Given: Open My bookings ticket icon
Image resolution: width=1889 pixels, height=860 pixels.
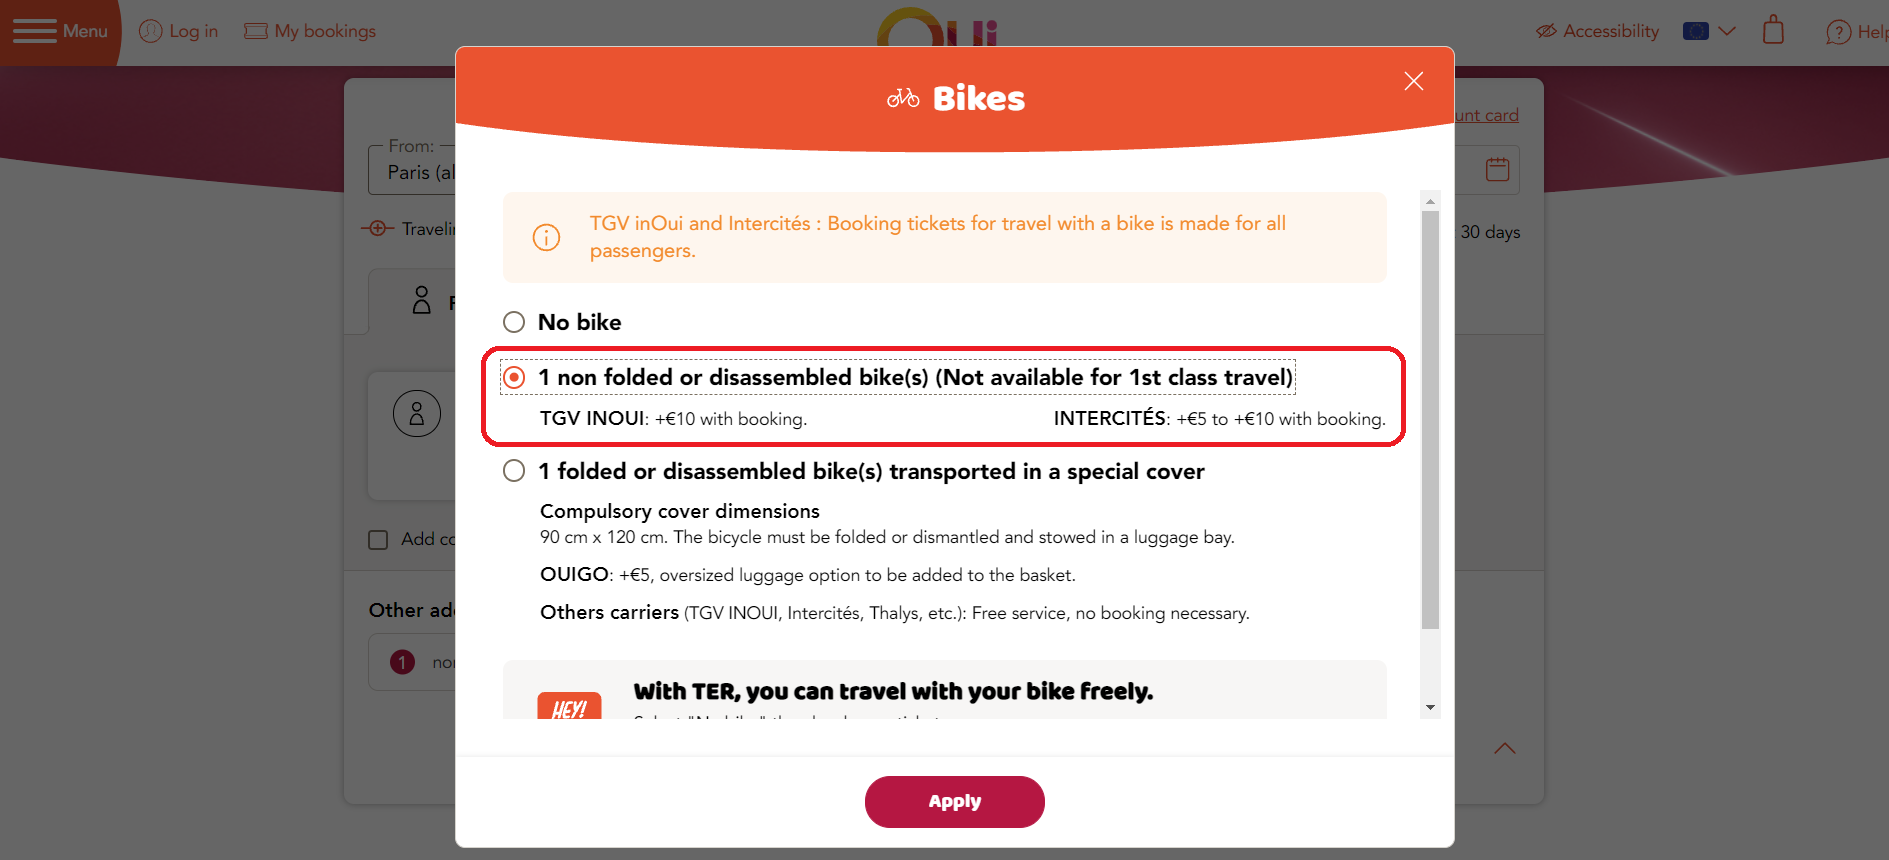Looking at the screenshot, I should tap(256, 31).
